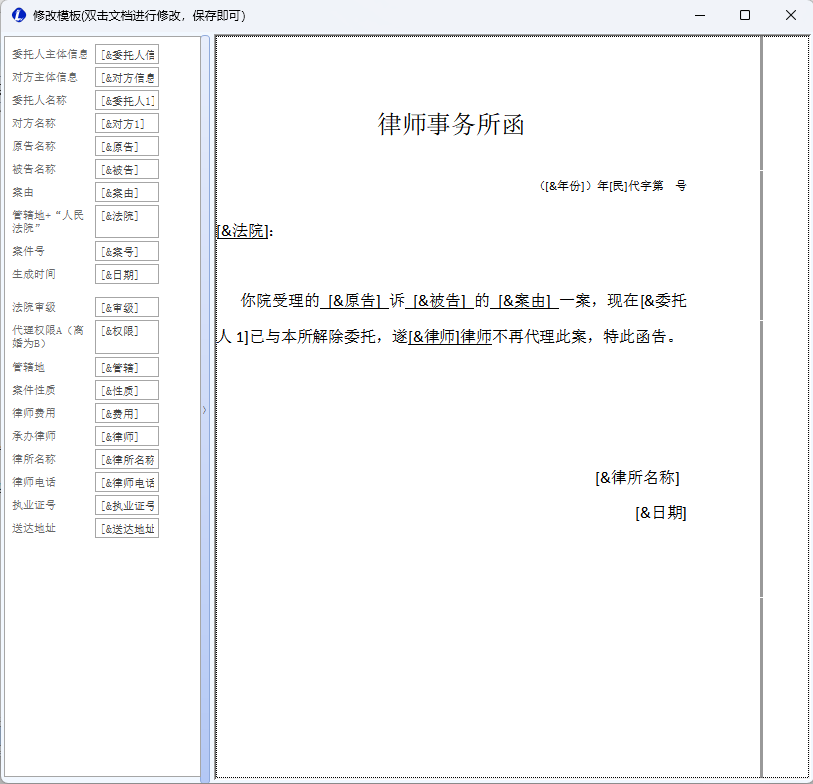Select the 被告名称 field [&被告]

click(127, 169)
